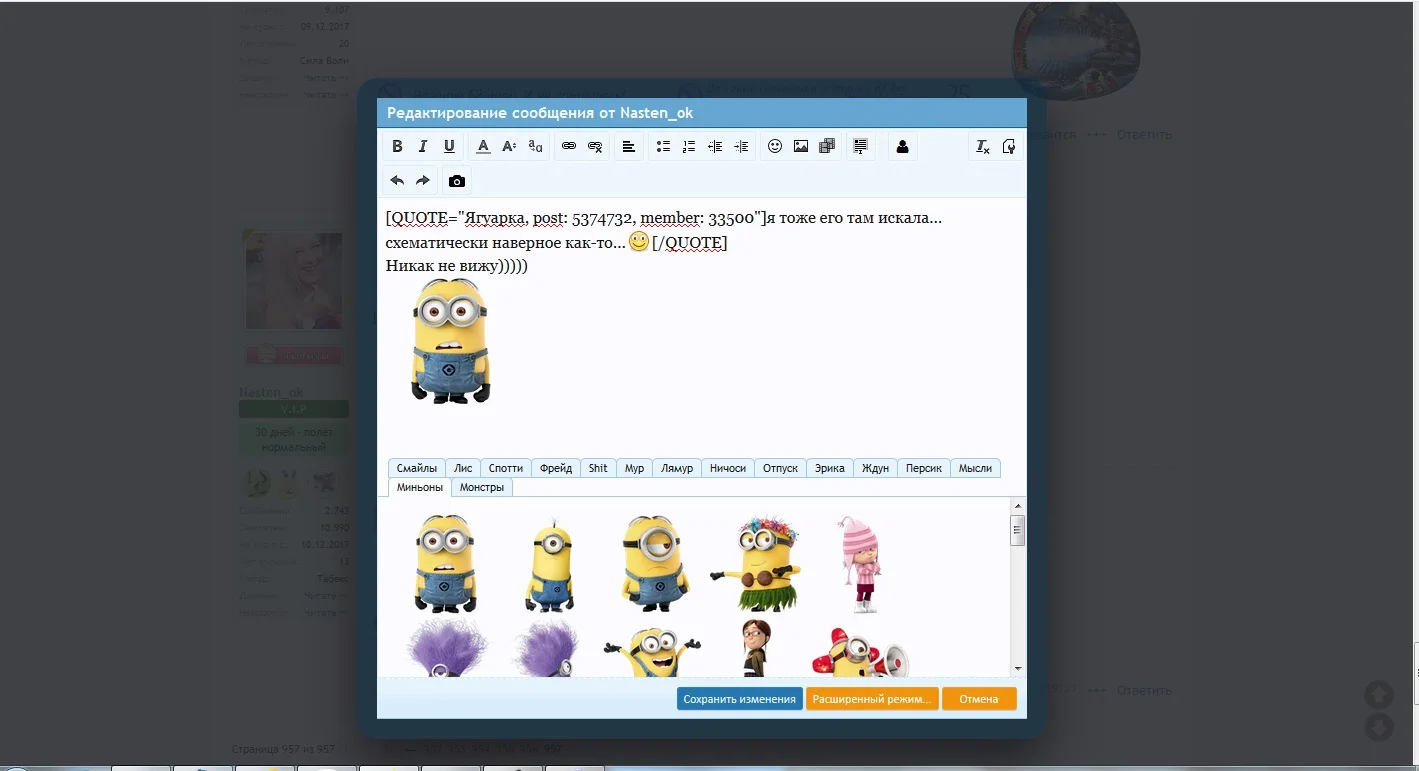Screen dimensions: 1419x771
Task: Switch to the Эрика smiley tab
Action: 830,468
